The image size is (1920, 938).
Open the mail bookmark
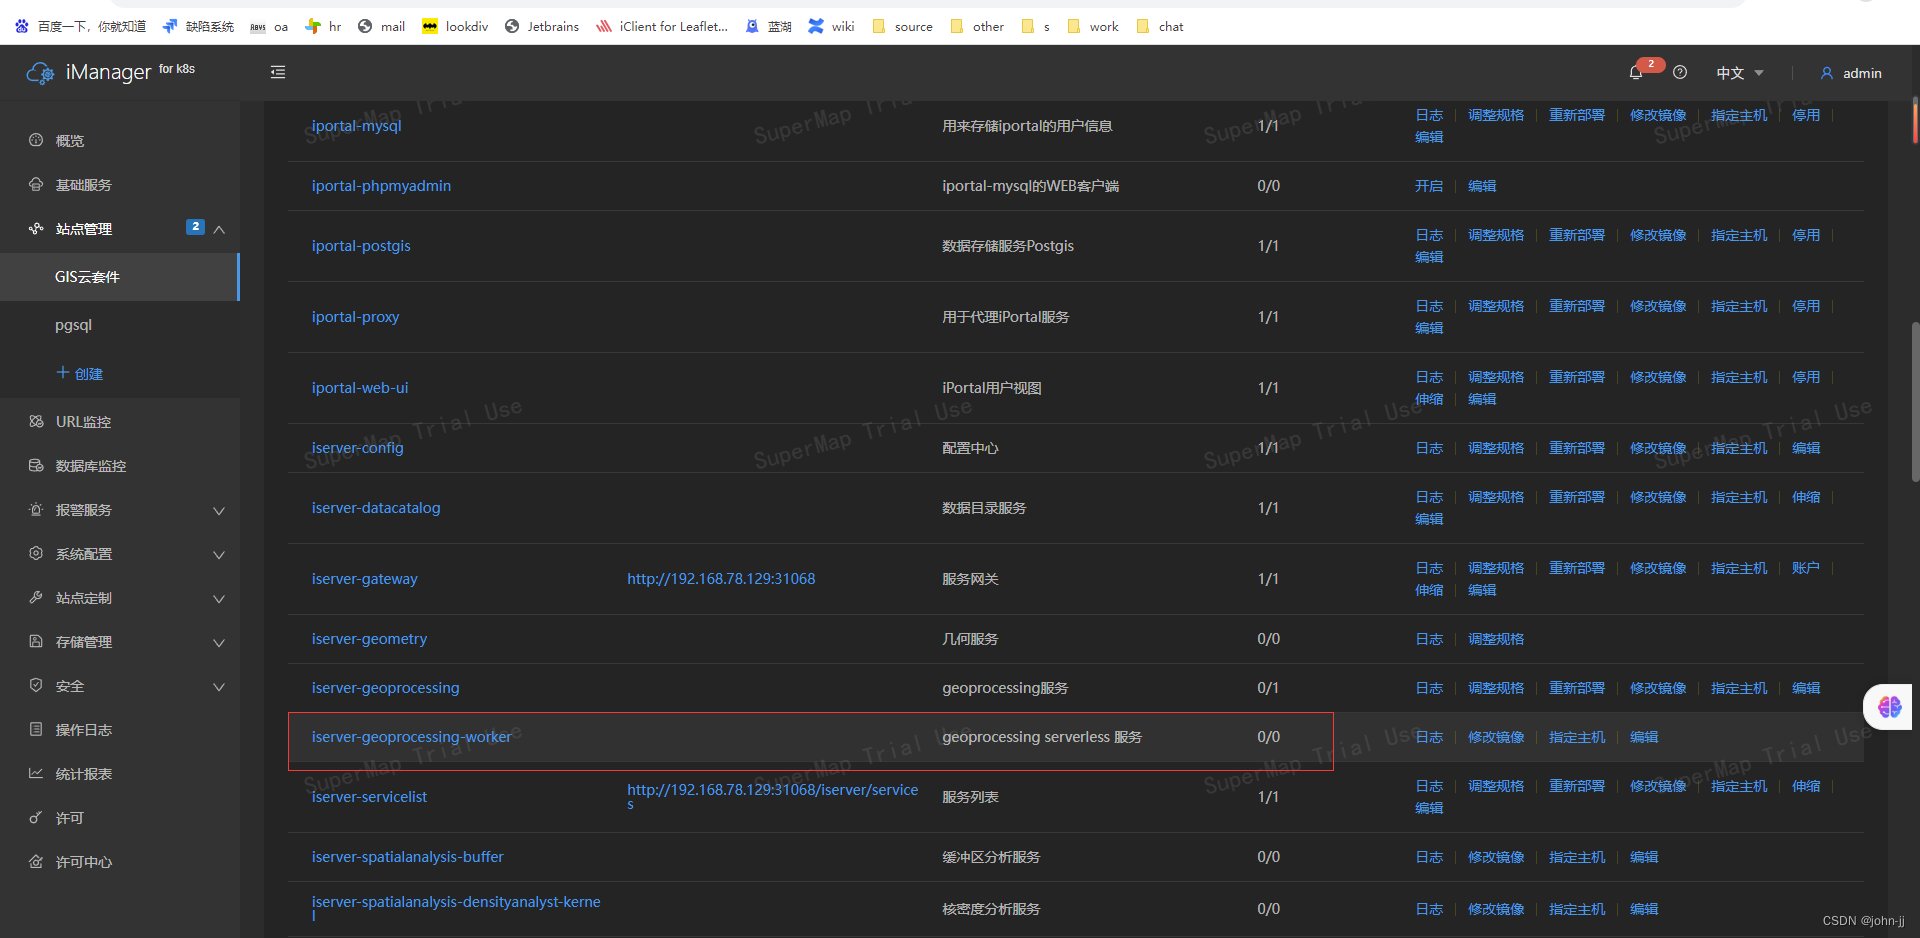pyautogui.click(x=381, y=26)
